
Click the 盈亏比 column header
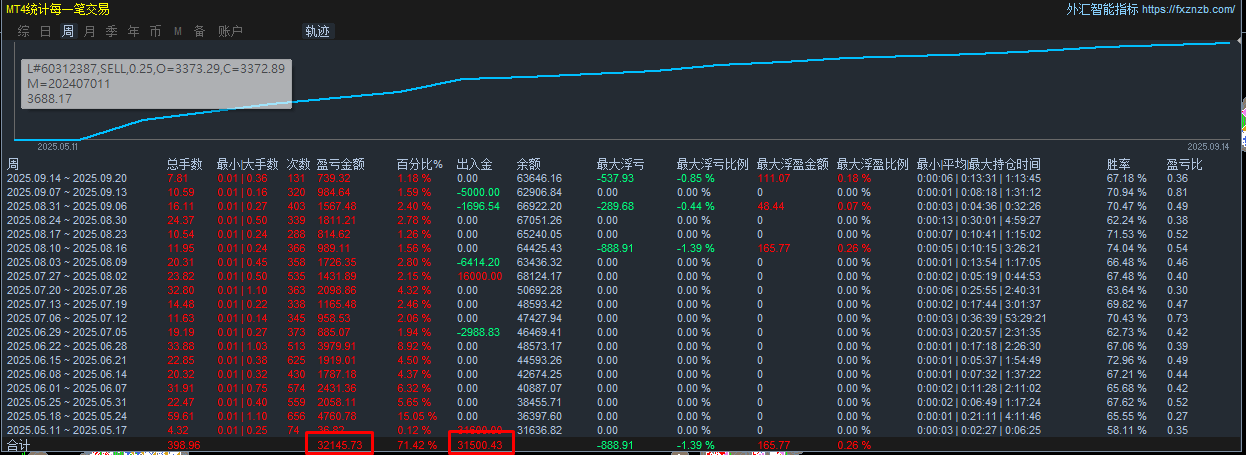[1184, 164]
